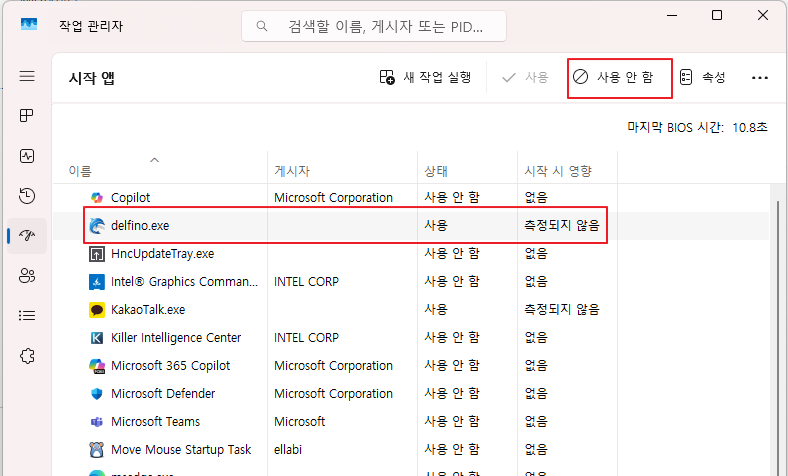Screen dimensions: 788x476
Task: Select the Microsoft 365 Copilot row name
Action: point(170,366)
